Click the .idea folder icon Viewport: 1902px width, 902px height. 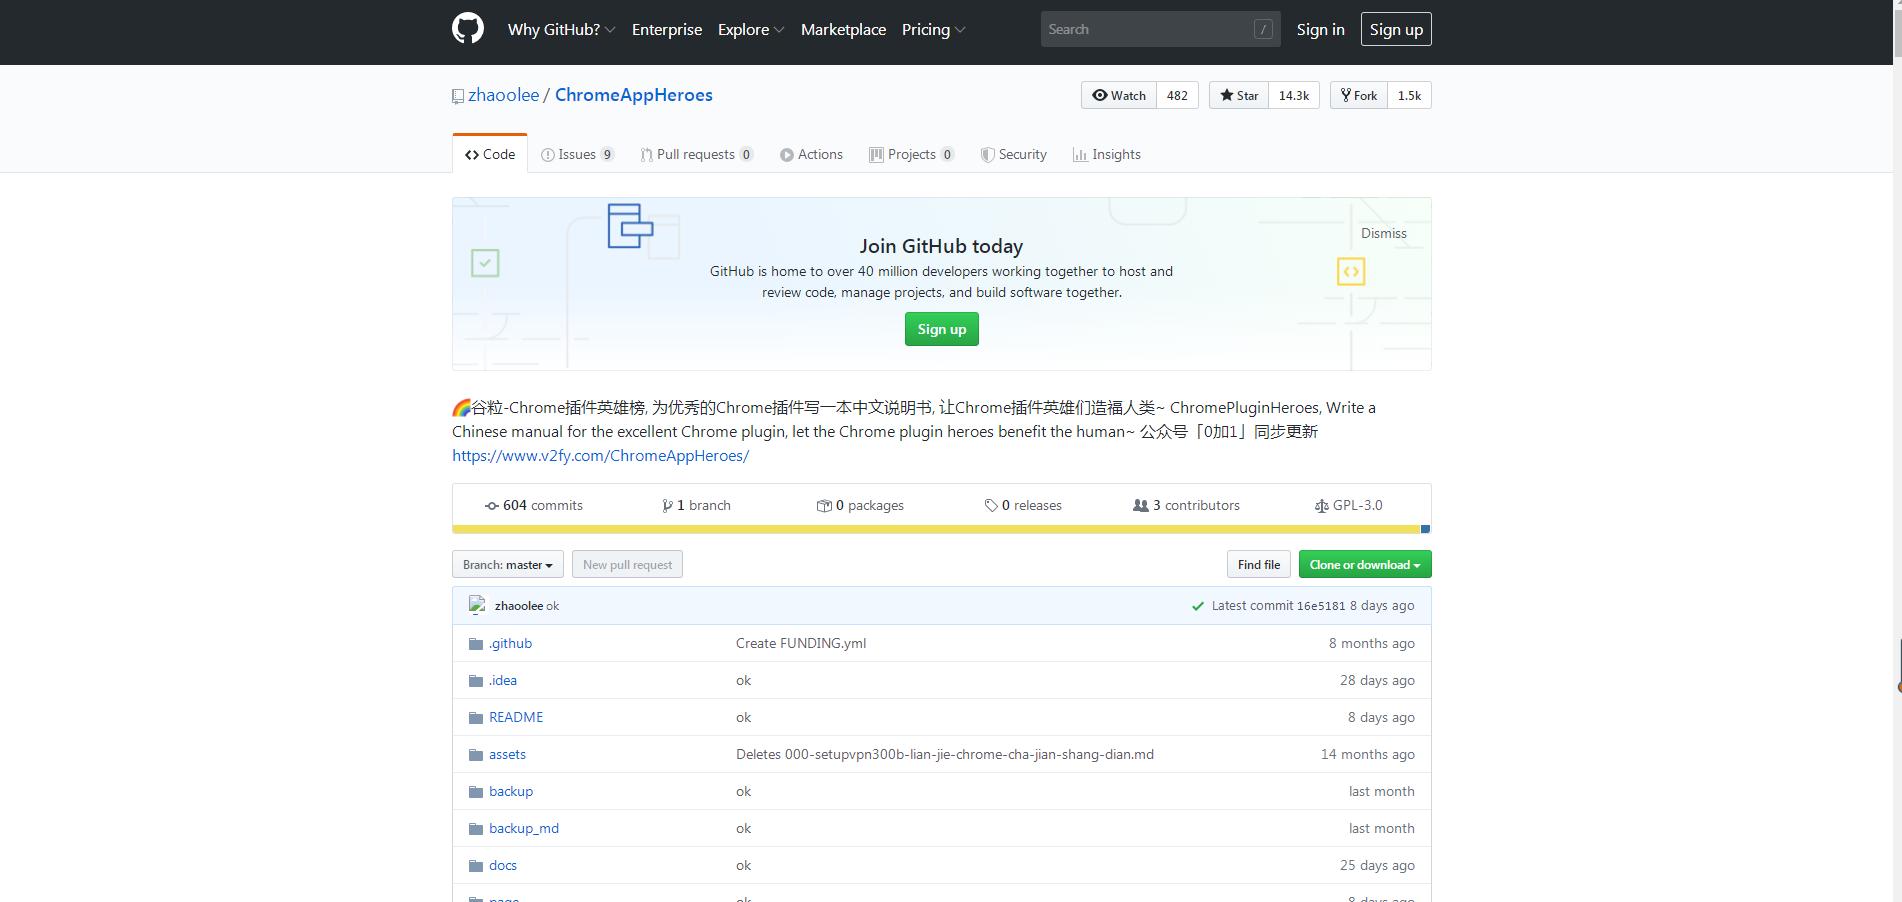pos(476,681)
